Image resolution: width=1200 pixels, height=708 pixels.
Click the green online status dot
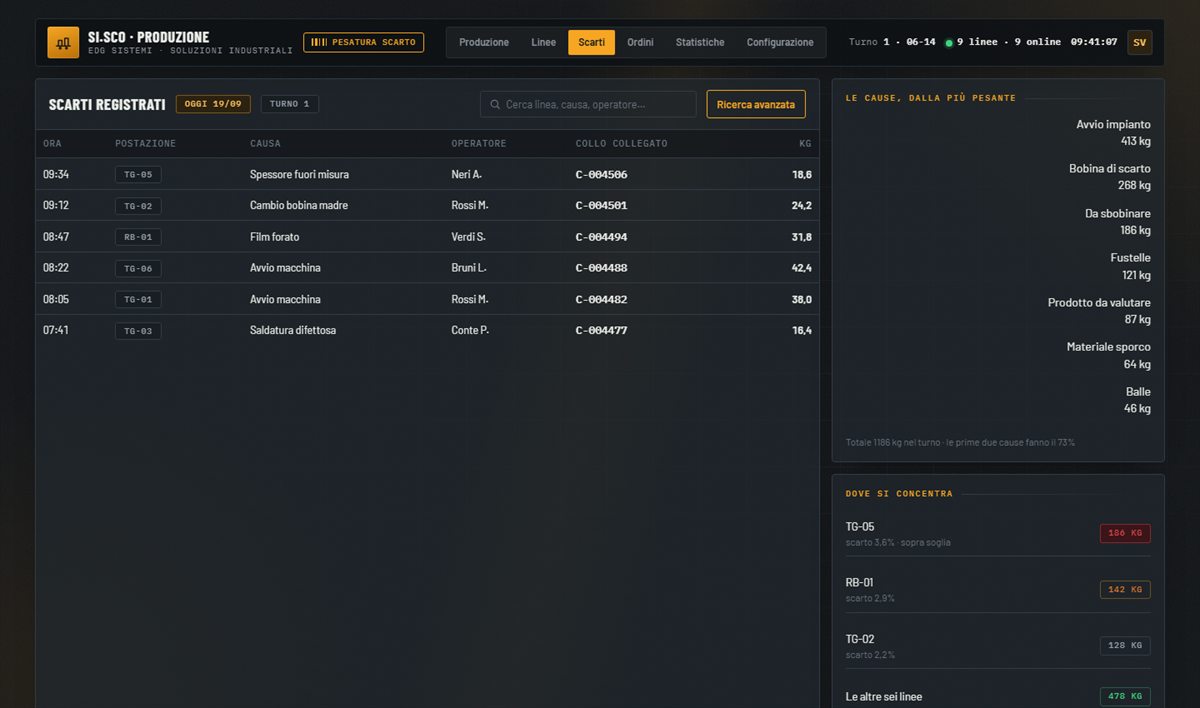tap(949, 43)
